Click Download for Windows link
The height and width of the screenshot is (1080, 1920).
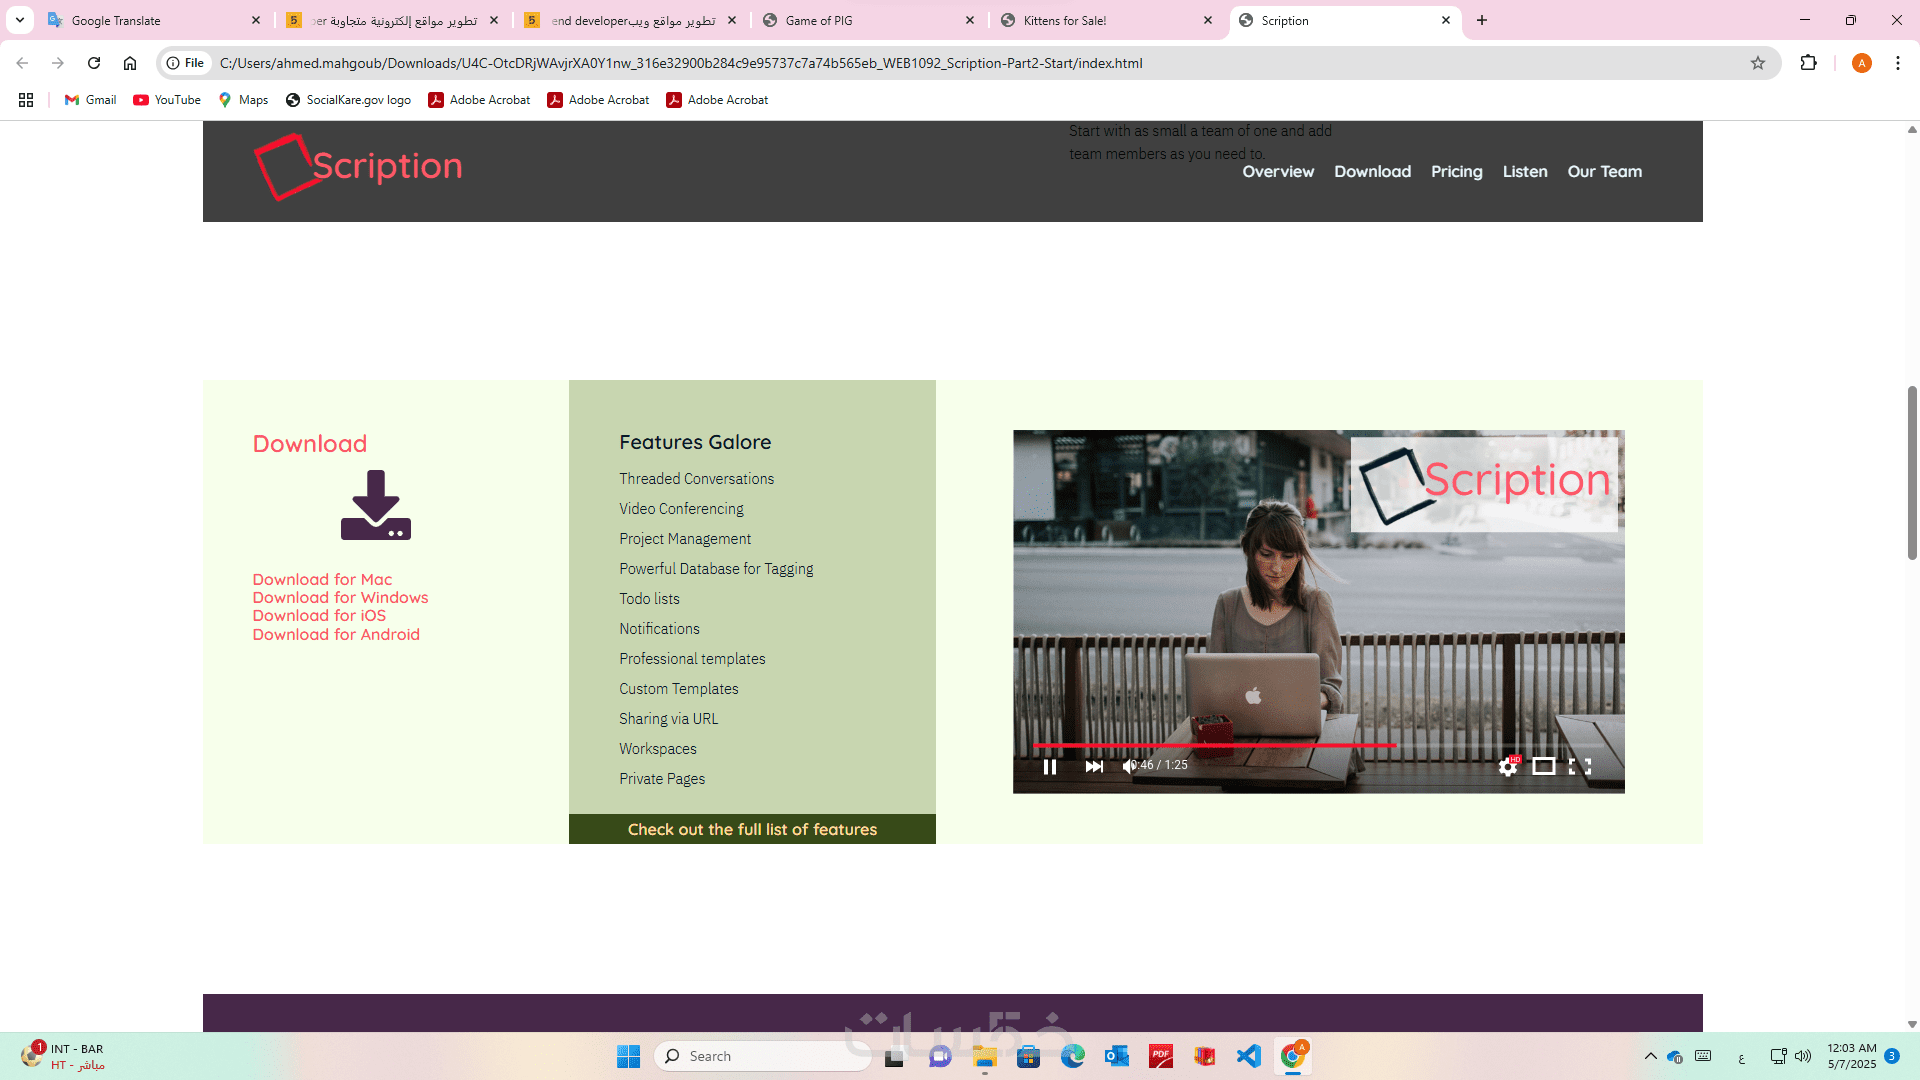pos(340,598)
